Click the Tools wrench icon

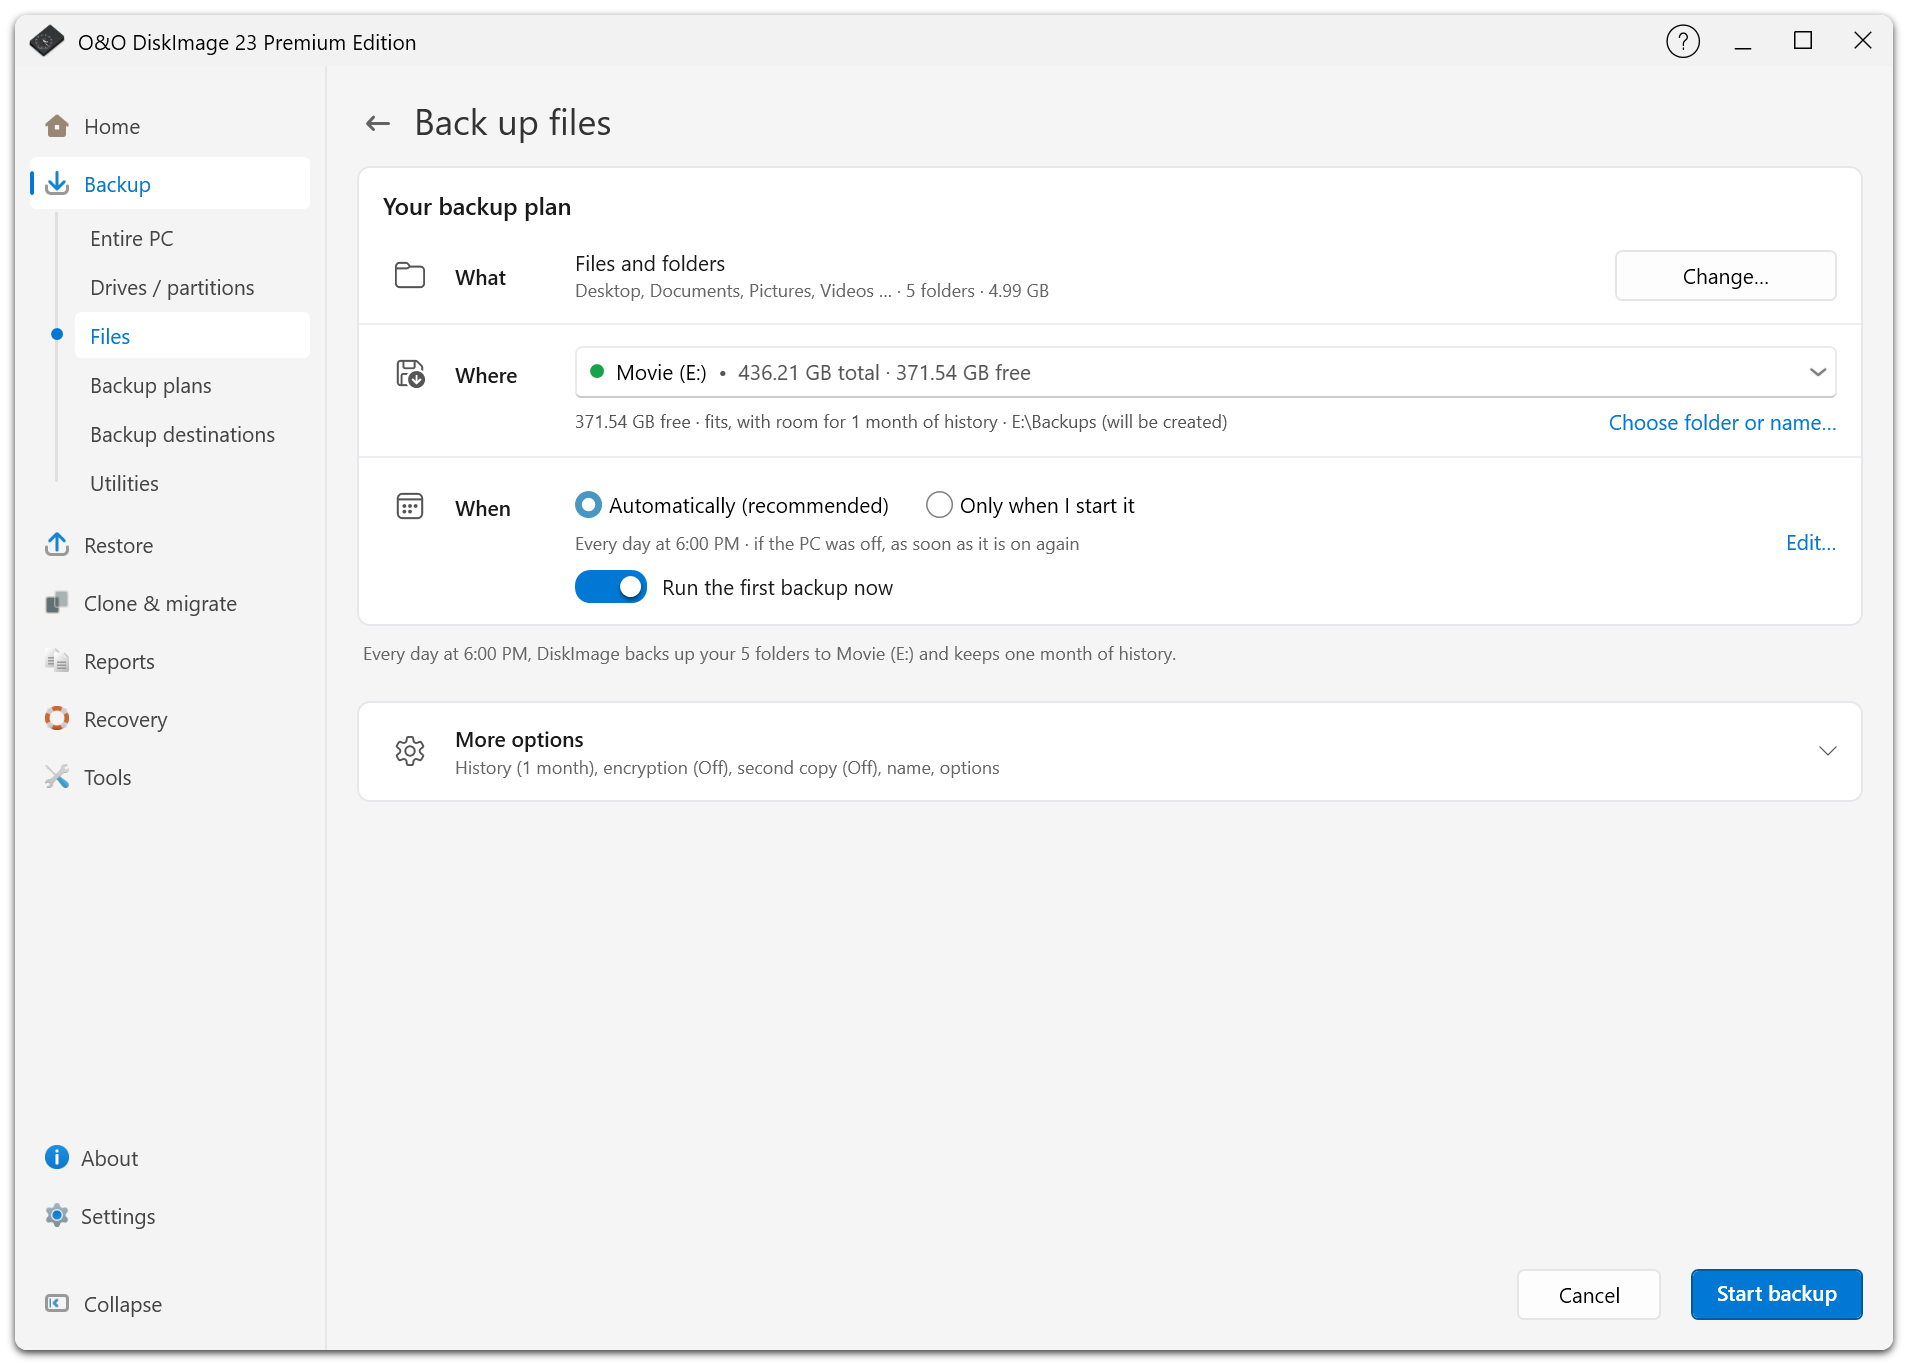pyautogui.click(x=57, y=777)
